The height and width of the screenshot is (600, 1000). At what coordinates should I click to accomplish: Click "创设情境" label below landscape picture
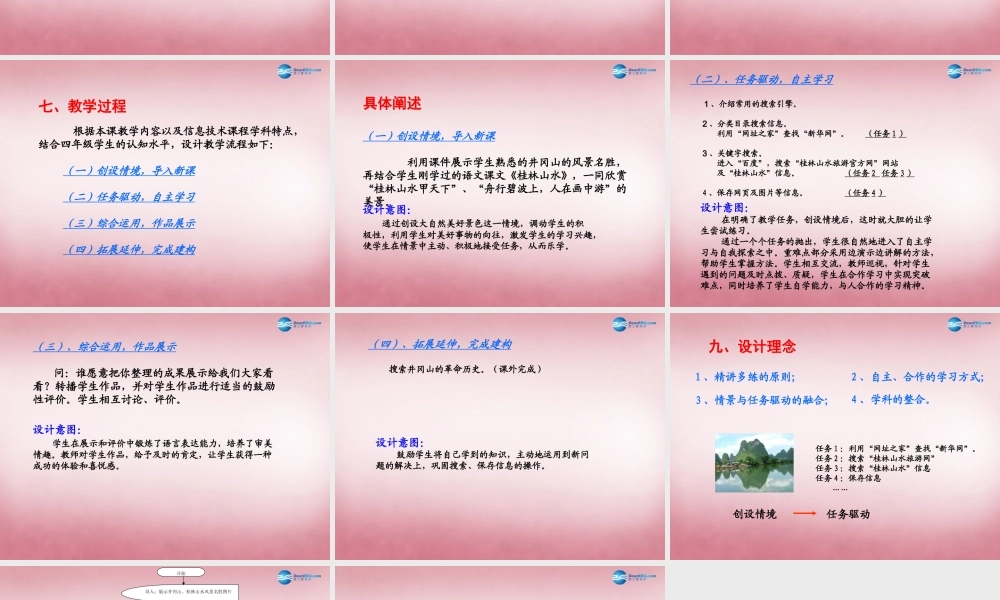754,515
